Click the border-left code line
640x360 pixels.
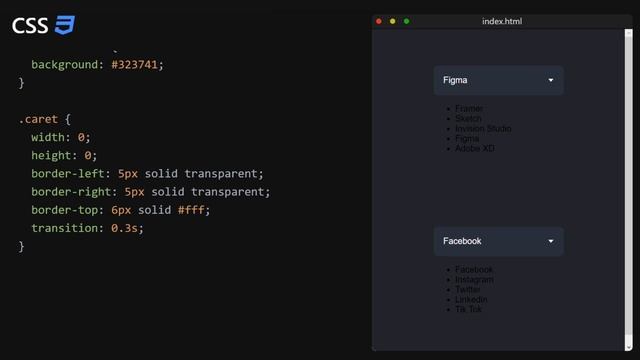(147, 173)
